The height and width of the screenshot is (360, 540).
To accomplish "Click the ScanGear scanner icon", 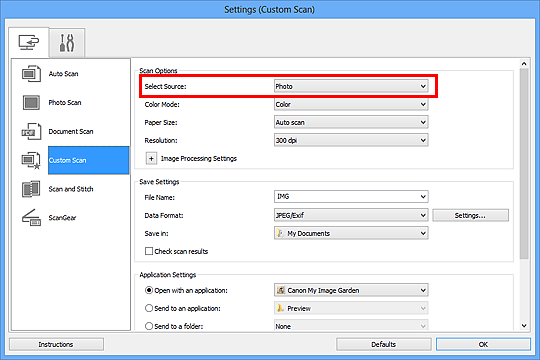I will tap(31, 217).
